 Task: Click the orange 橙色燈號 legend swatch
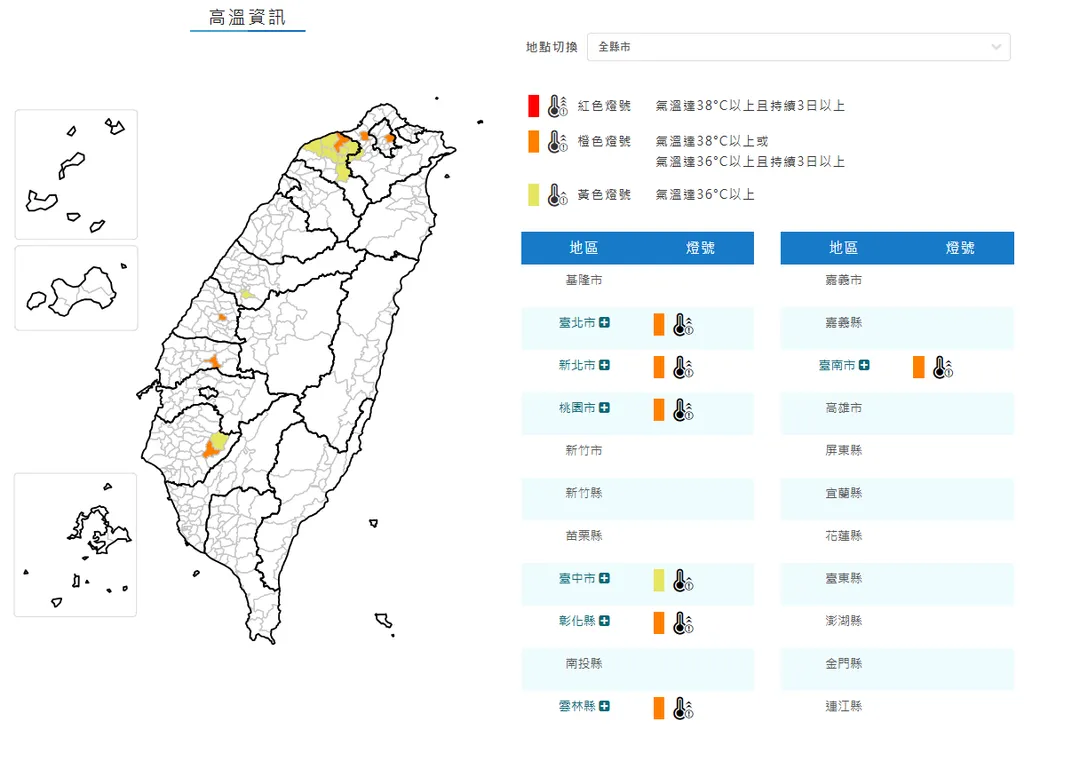[534, 142]
